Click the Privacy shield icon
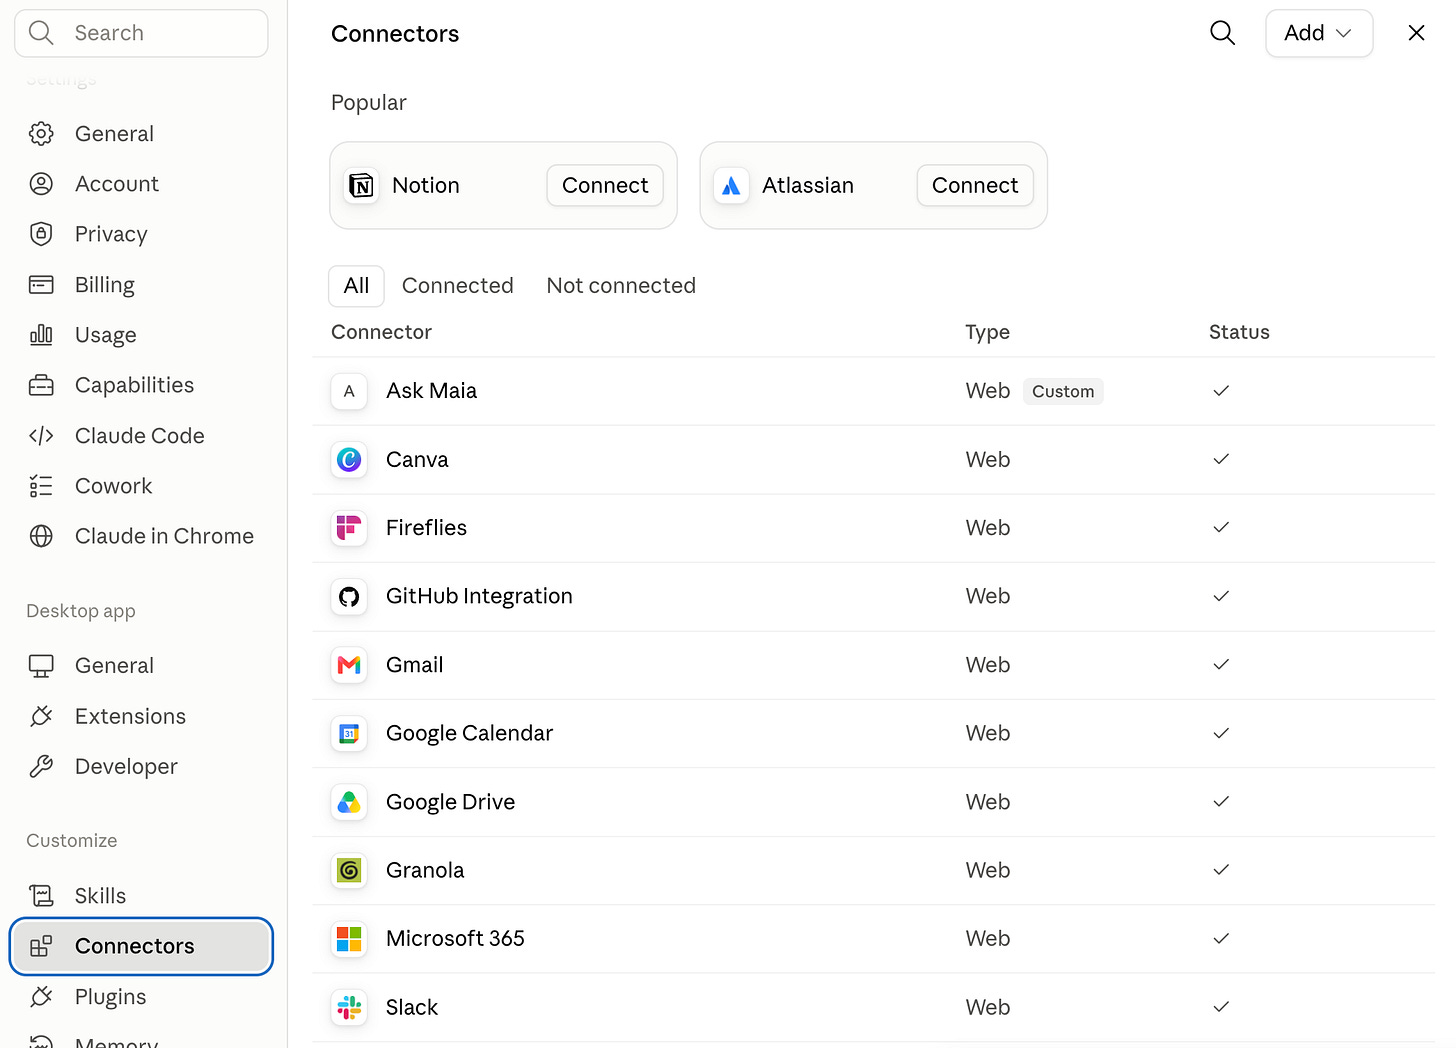1456x1048 pixels. point(41,234)
